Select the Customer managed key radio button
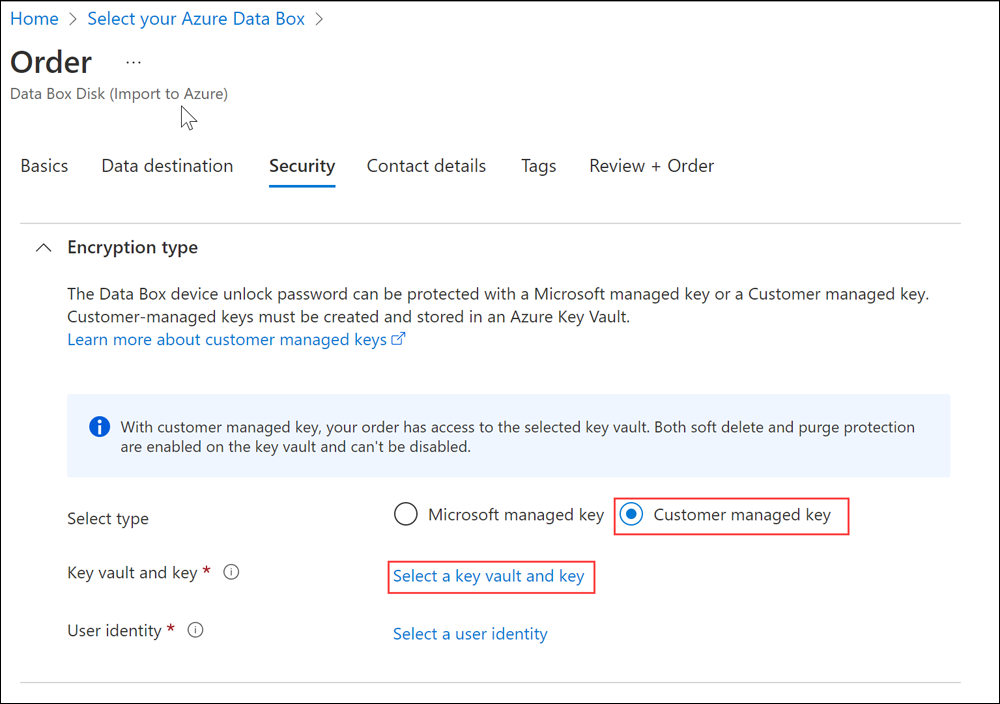This screenshot has width=1000, height=704. click(x=631, y=515)
